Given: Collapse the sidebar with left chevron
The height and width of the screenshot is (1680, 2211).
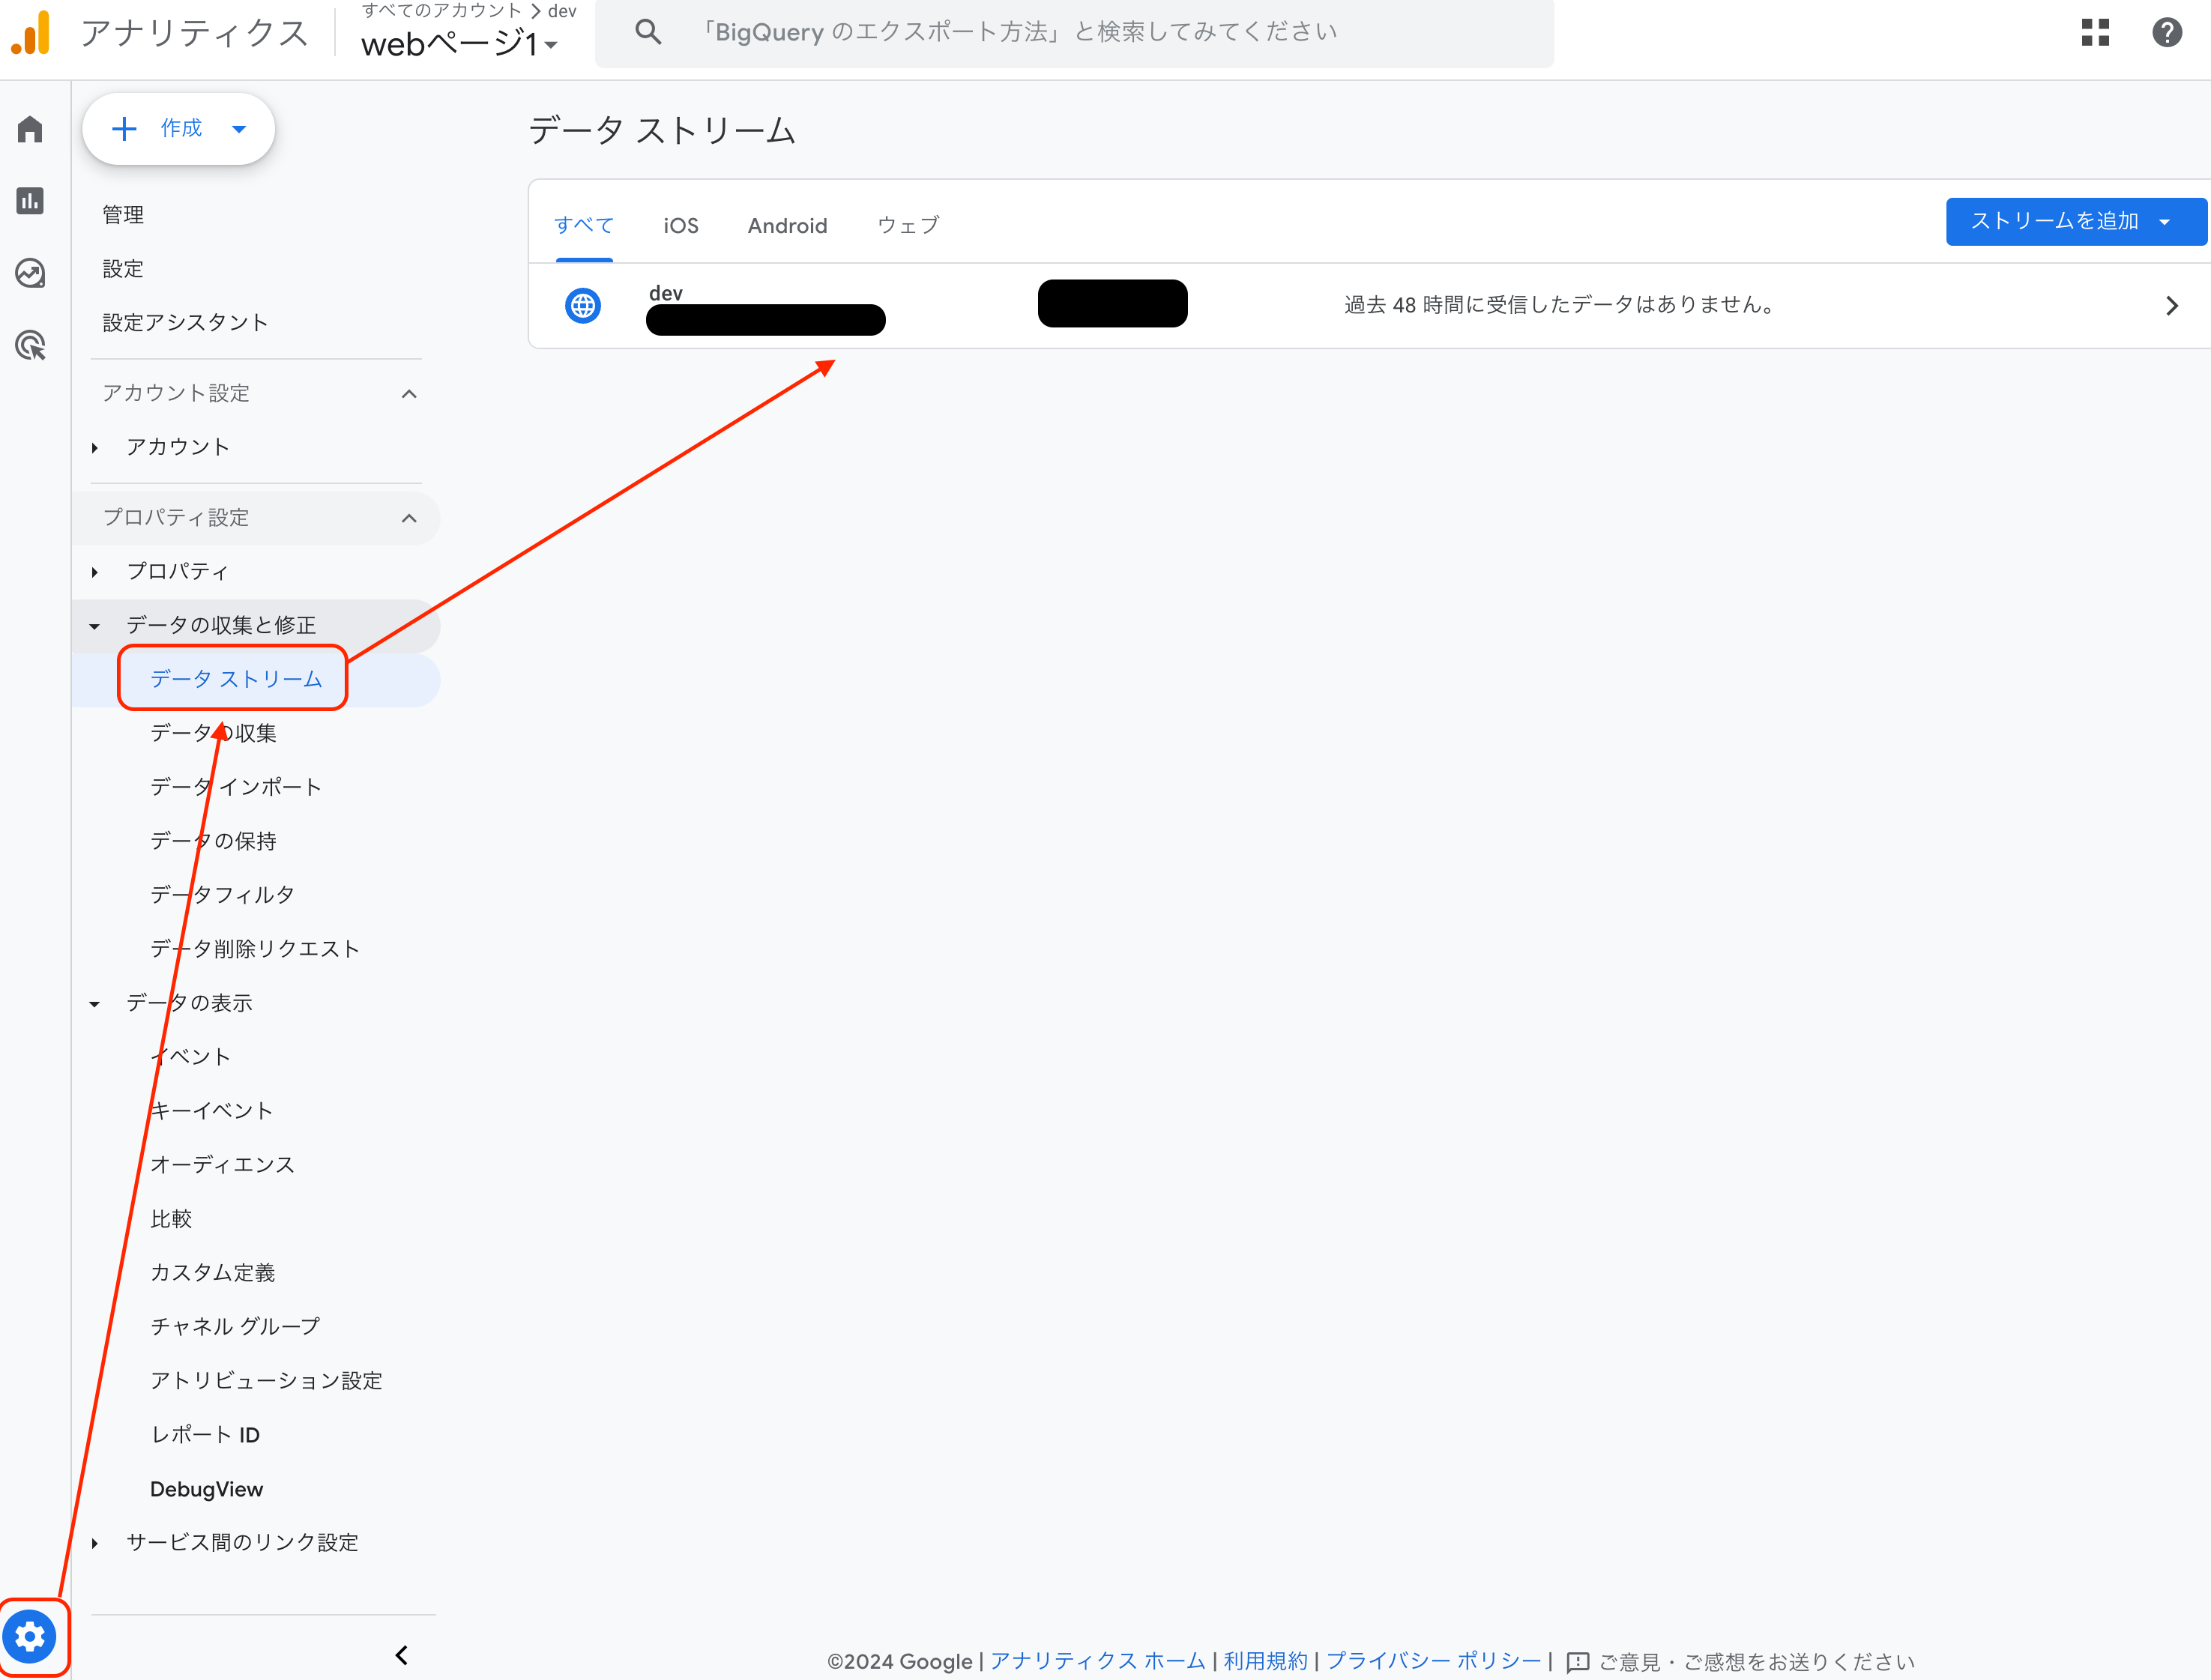Looking at the screenshot, I should pos(402,1655).
